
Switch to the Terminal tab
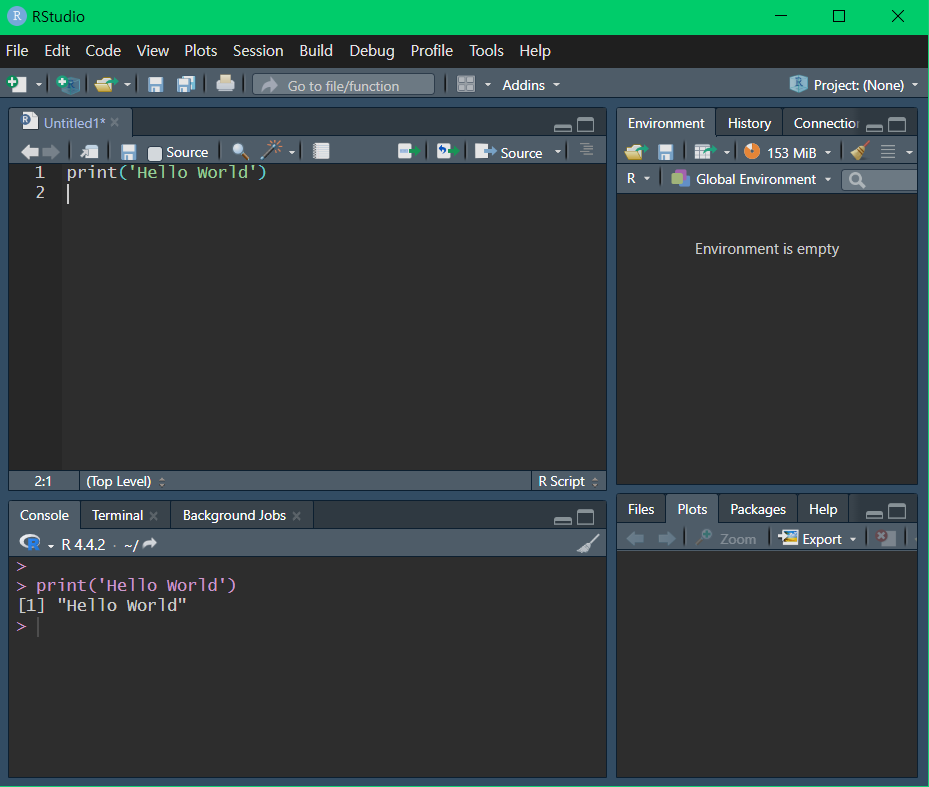click(x=117, y=515)
